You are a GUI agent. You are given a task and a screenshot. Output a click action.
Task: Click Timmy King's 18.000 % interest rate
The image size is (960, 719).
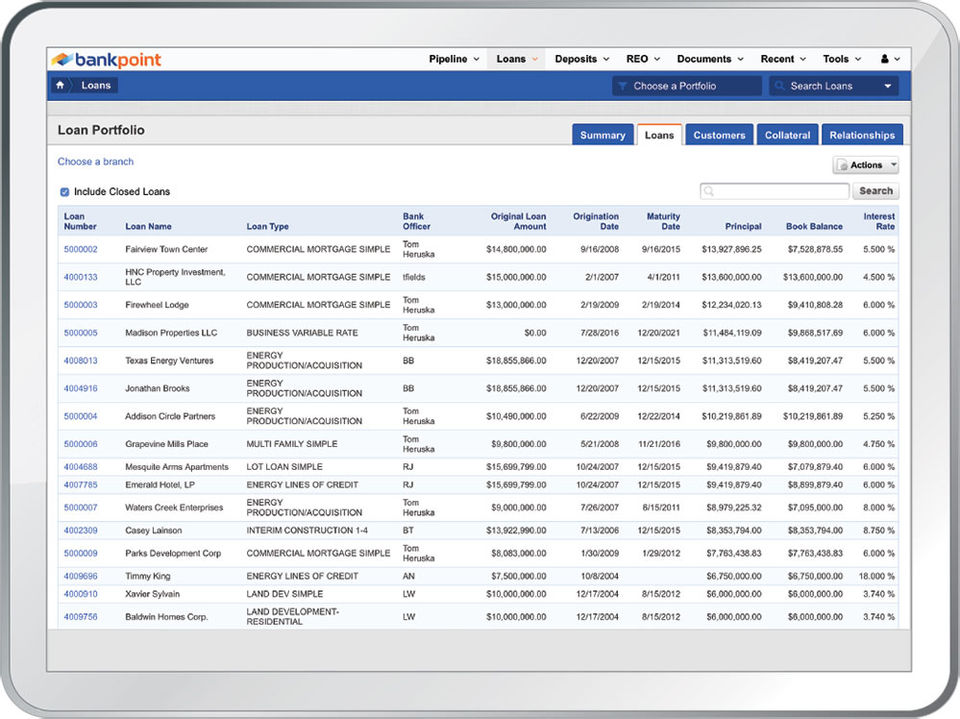click(876, 576)
